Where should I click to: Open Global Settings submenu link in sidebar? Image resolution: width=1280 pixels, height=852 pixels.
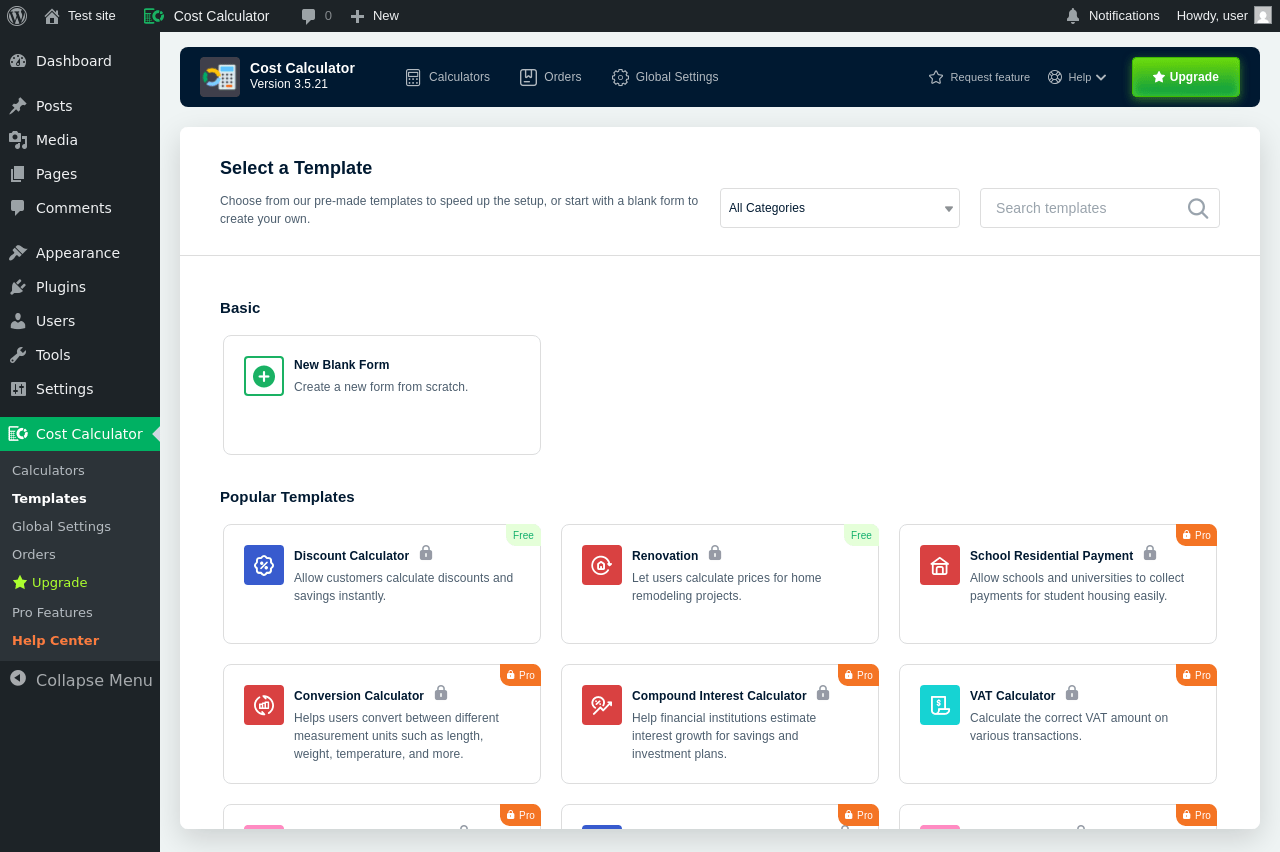pyautogui.click(x=61, y=526)
